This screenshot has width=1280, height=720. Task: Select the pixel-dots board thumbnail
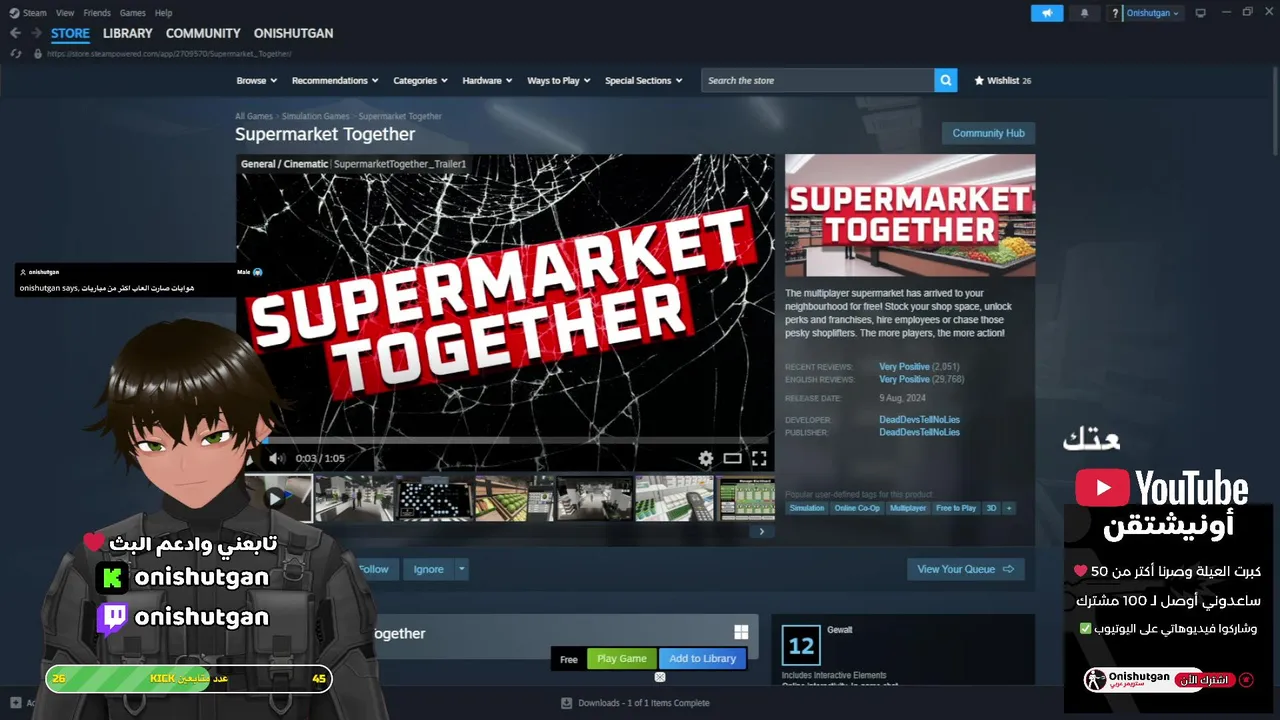435,498
